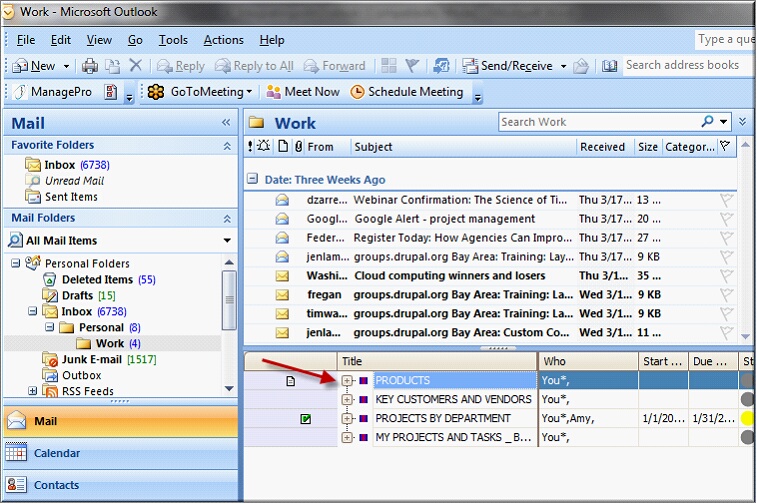Click the Attachment paperclip column header
The height and width of the screenshot is (504, 757).
tap(298, 146)
